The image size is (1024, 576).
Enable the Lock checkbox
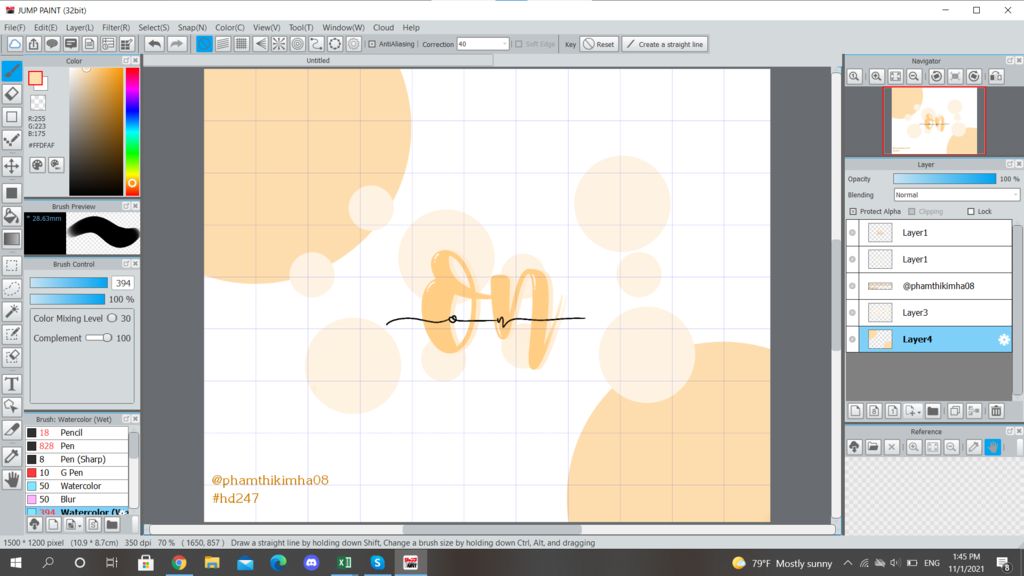970,212
